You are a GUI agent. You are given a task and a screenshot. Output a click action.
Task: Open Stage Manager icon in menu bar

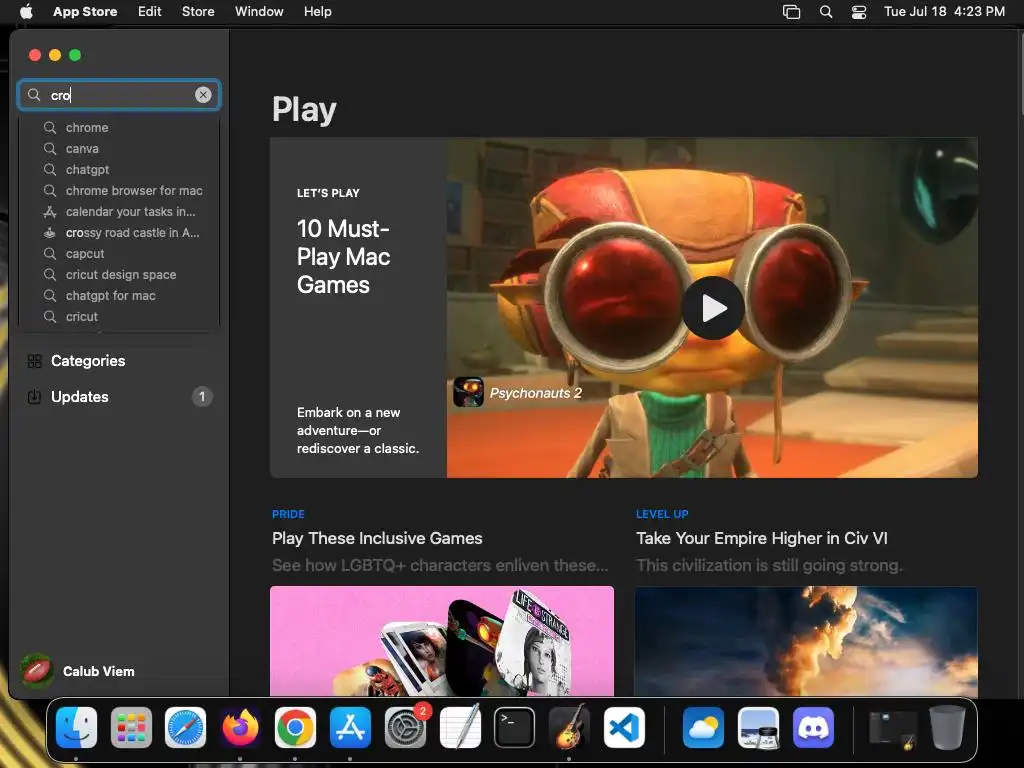coord(792,11)
